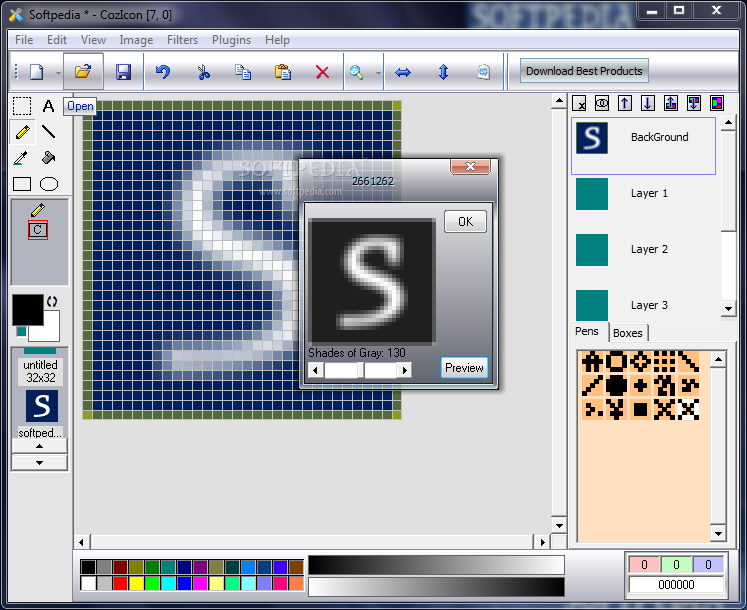The image size is (747, 610).
Task: Select Layer 3 in layers list
Action: coord(643,305)
